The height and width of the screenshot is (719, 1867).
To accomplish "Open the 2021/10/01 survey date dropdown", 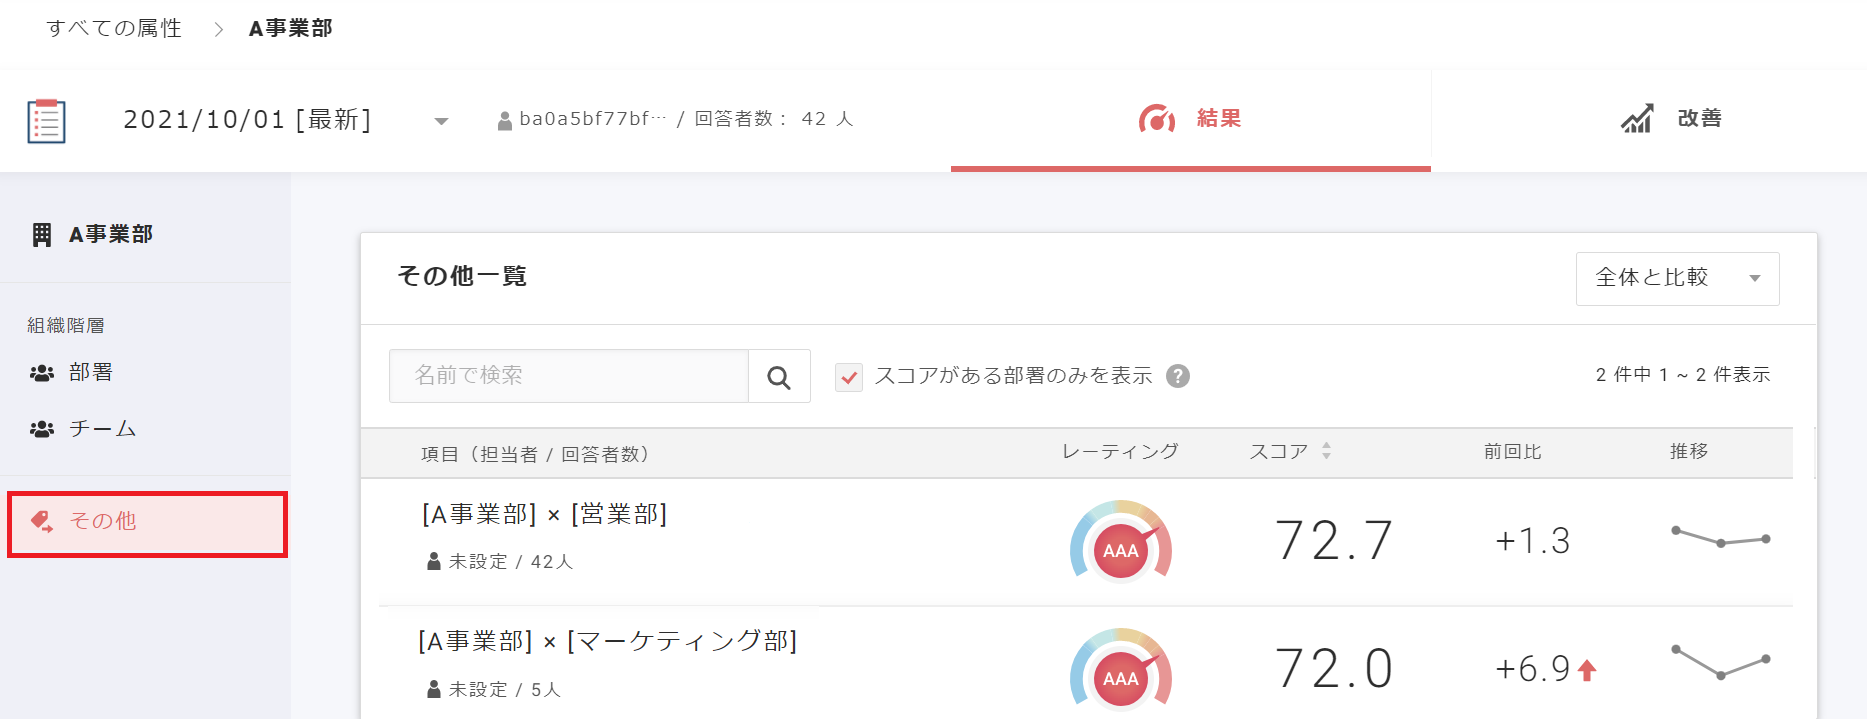I will coord(441,121).
